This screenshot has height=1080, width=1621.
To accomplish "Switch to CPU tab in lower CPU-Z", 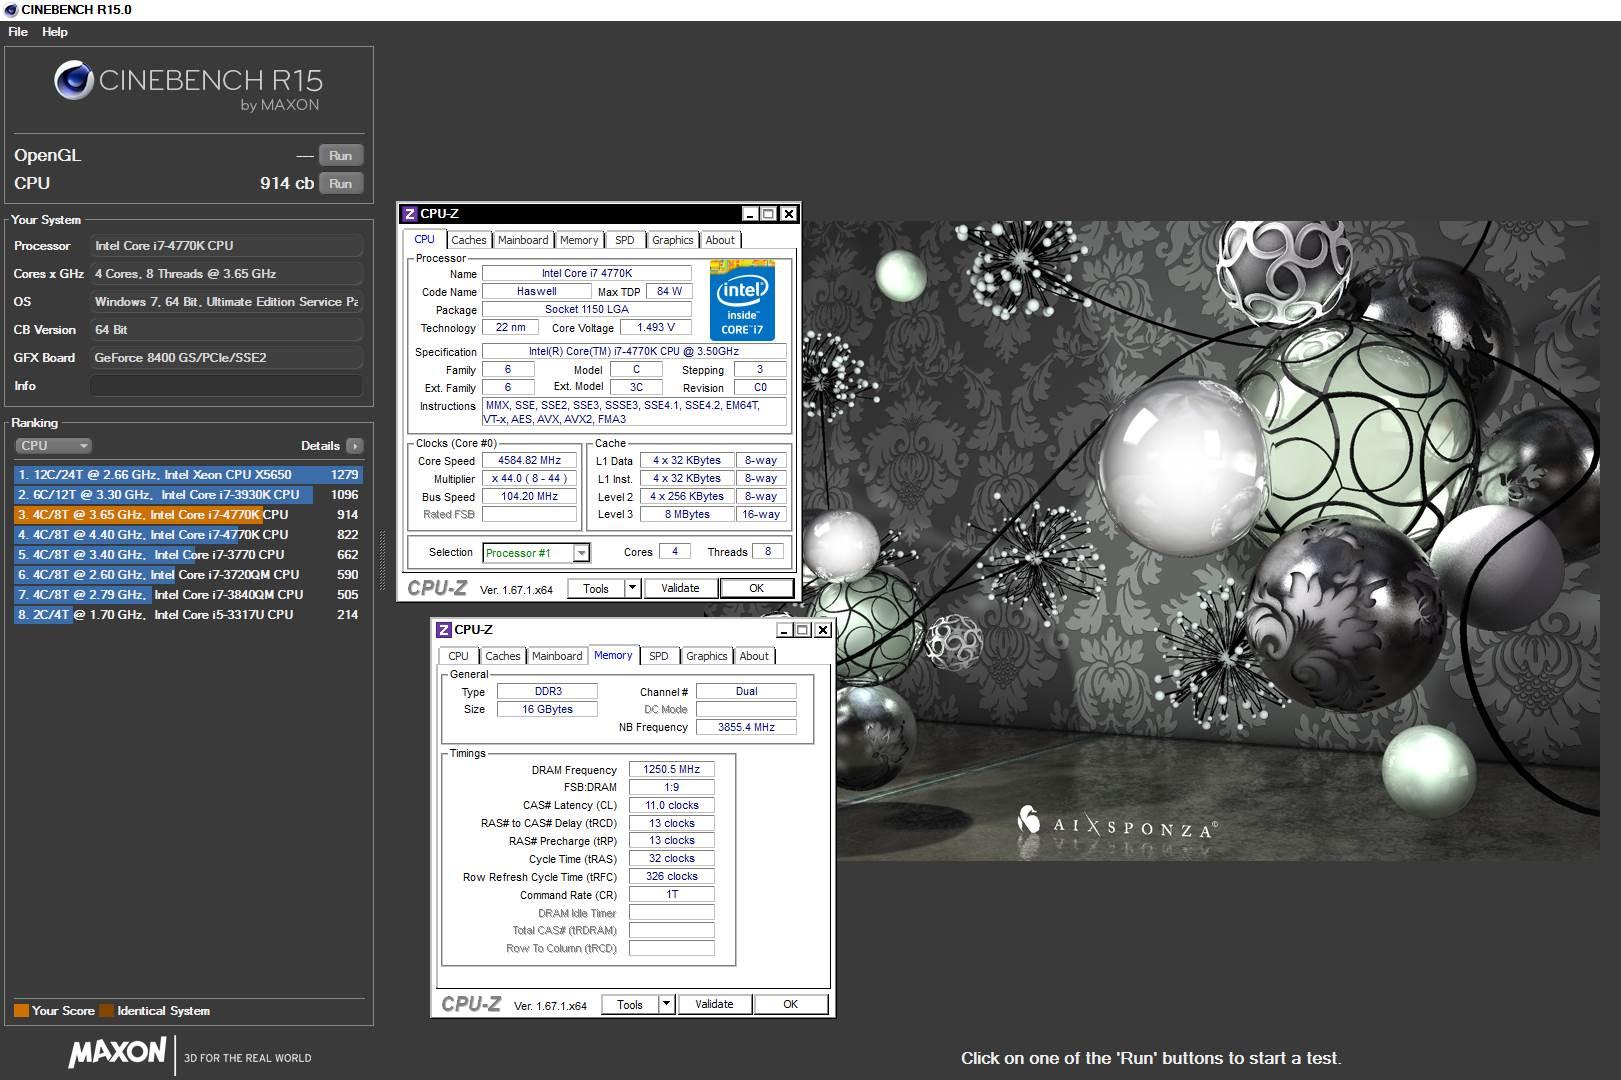I will (458, 656).
